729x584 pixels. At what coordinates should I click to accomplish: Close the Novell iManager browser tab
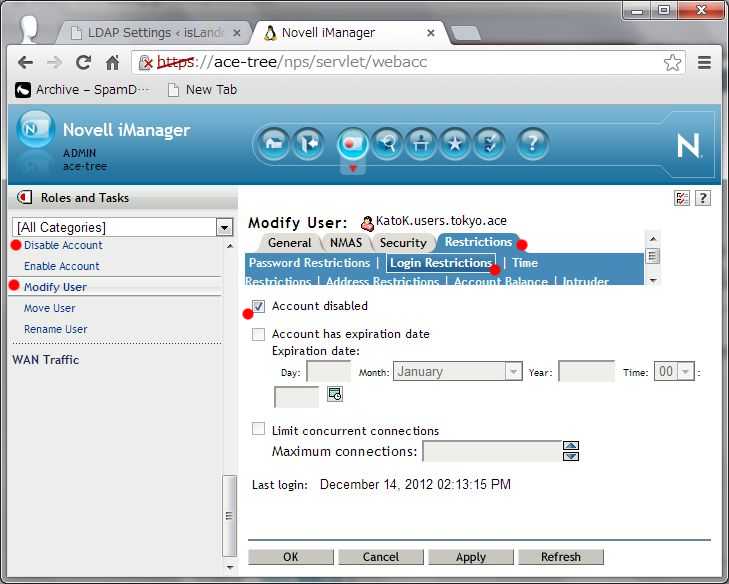coord(431,33)
